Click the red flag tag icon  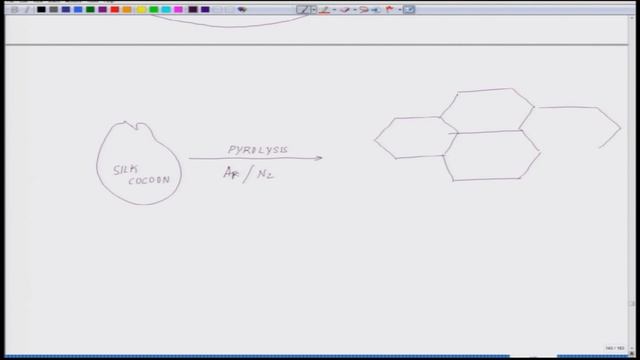click(389, 9)
